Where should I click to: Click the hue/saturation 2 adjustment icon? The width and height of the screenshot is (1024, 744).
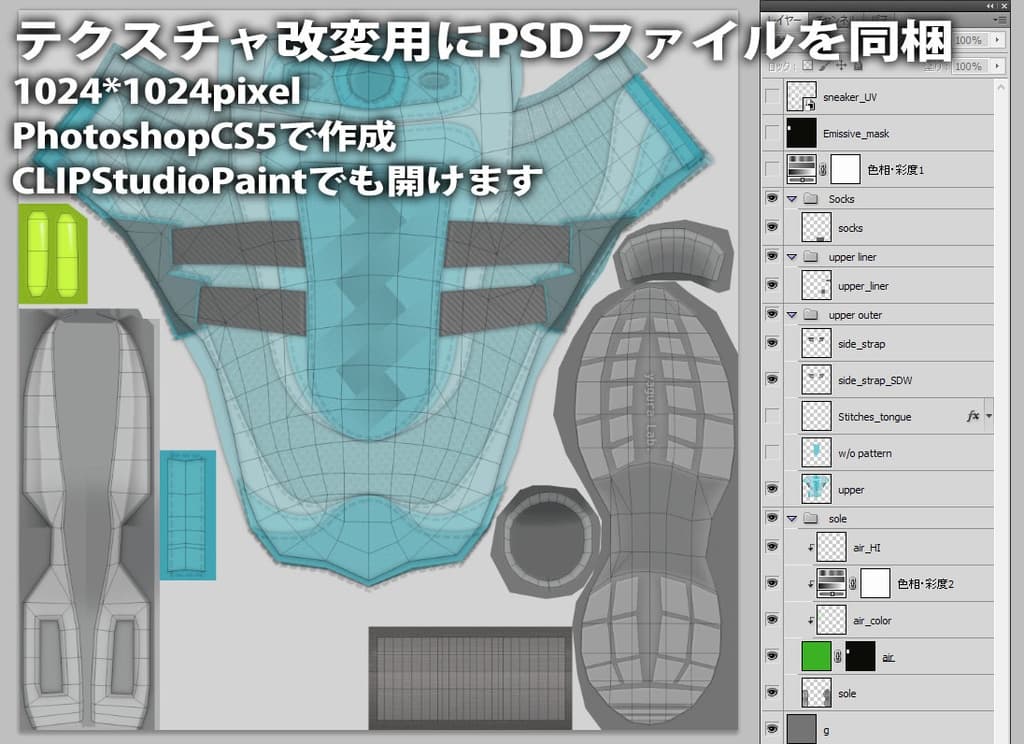[x=832, y=583]
